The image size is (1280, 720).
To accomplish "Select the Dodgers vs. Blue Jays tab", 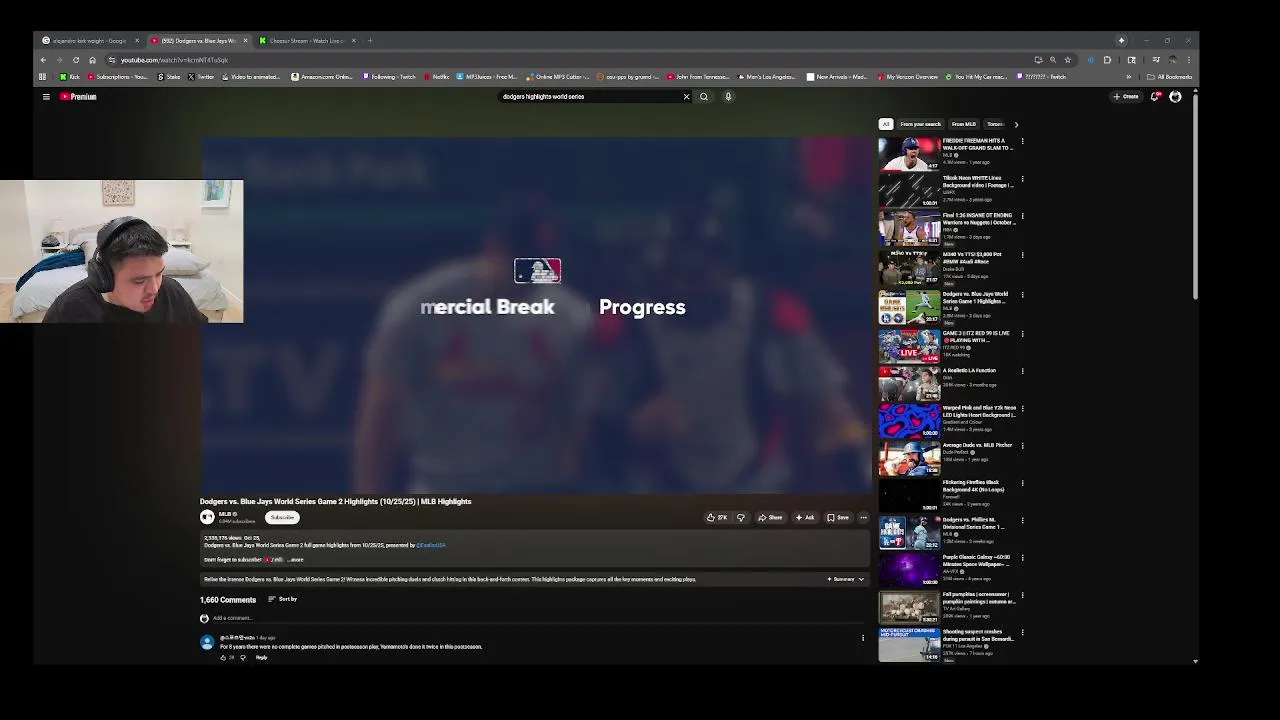I will click(198, 41).
